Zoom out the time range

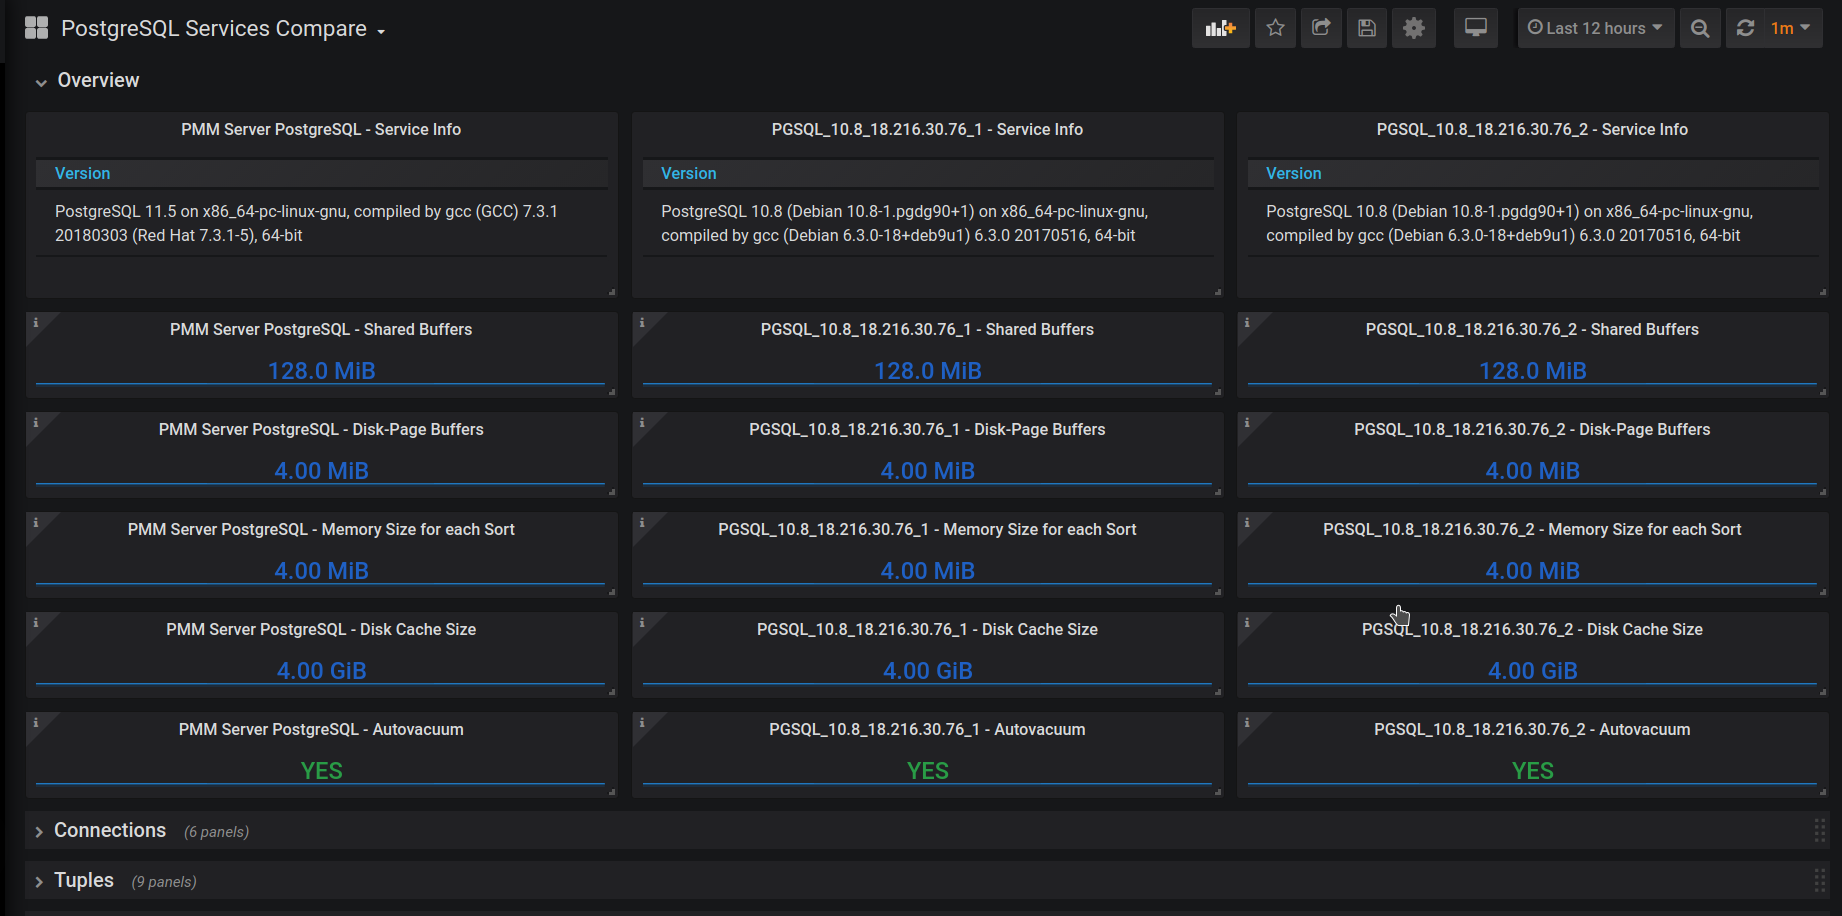(1700, 28)
